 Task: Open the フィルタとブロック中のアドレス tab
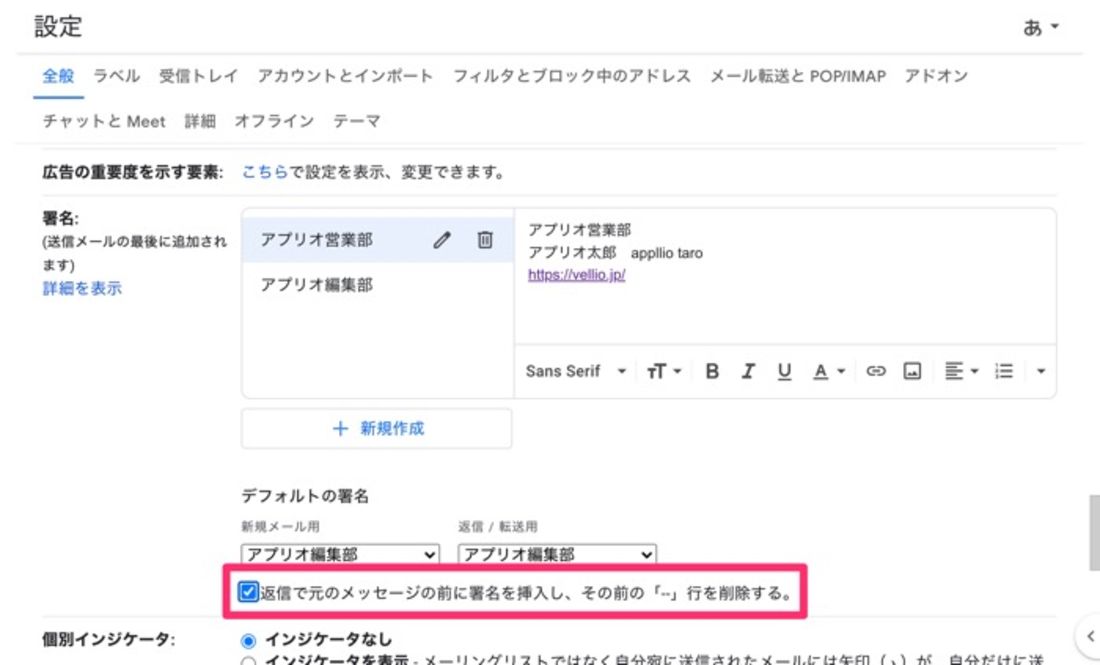[x=572, y=76]
